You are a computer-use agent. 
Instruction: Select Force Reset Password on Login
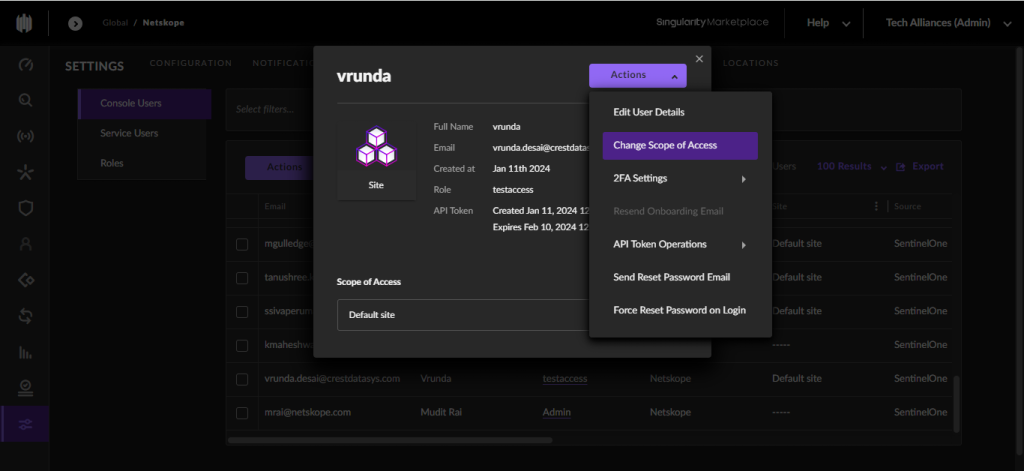tap(680, 310)
